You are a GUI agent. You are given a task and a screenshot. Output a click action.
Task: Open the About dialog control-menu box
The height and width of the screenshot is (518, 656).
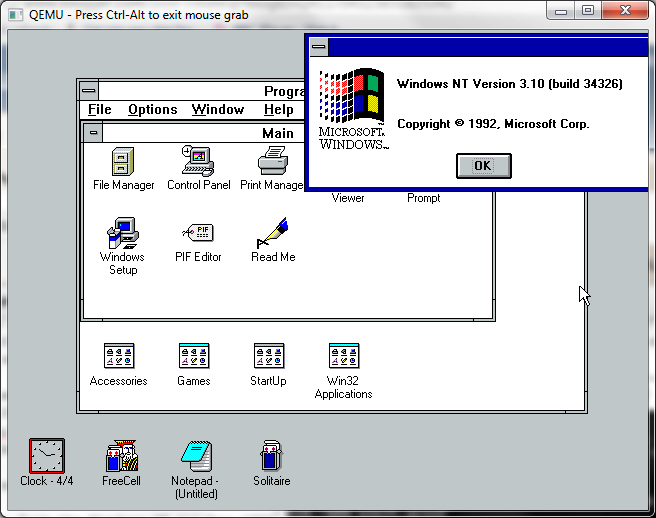pyautogui.click(x=319, y=47)
